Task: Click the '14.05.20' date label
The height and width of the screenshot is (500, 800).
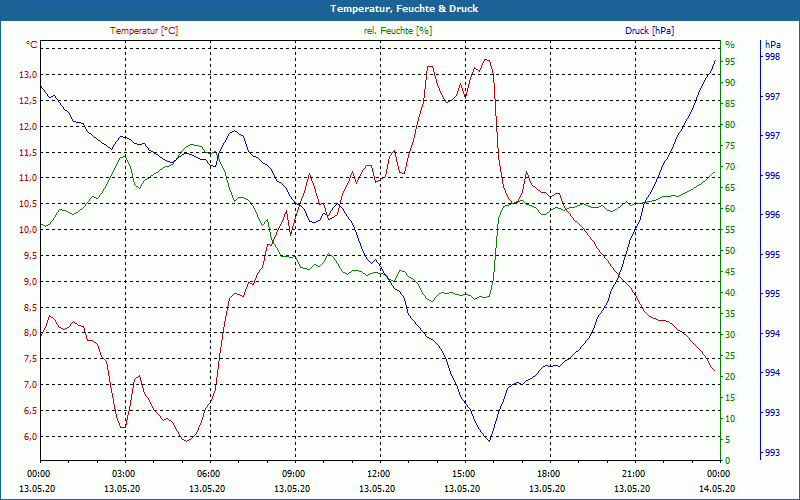Action: tap(717, 489)
